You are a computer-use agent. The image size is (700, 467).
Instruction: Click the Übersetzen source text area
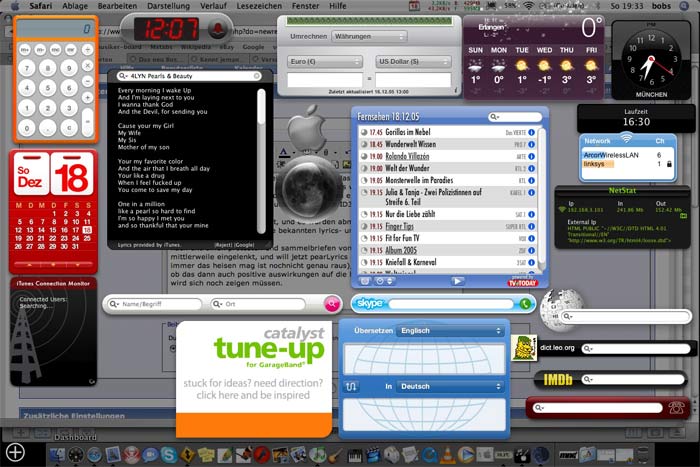424,359
